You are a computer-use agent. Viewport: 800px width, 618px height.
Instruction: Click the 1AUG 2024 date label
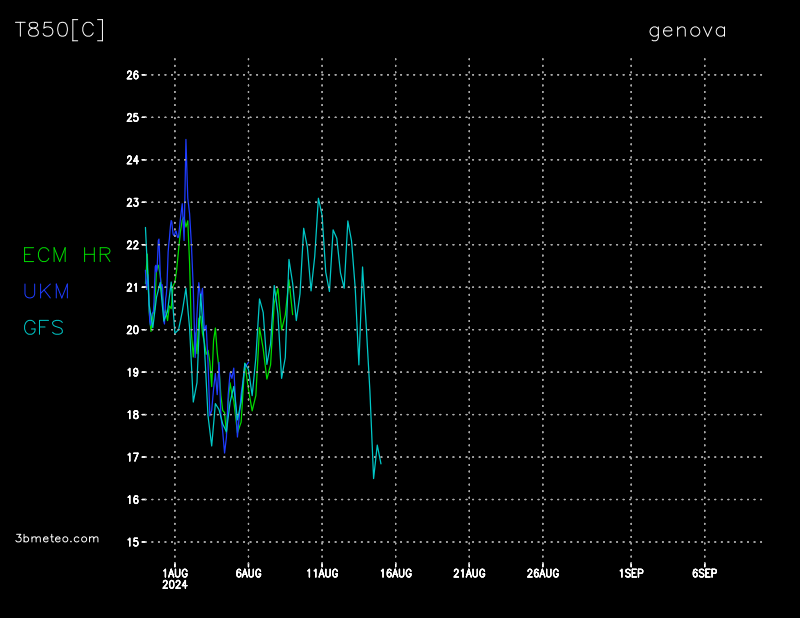coord(175,578)
